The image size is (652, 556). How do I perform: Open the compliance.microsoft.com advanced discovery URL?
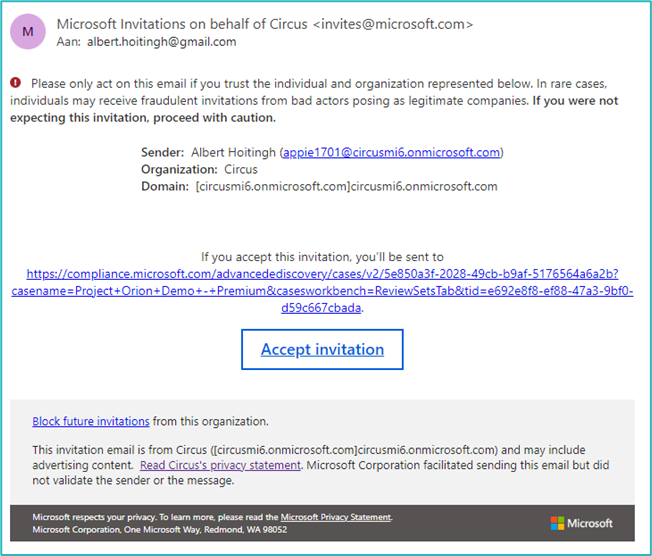(x=321, y=290)
